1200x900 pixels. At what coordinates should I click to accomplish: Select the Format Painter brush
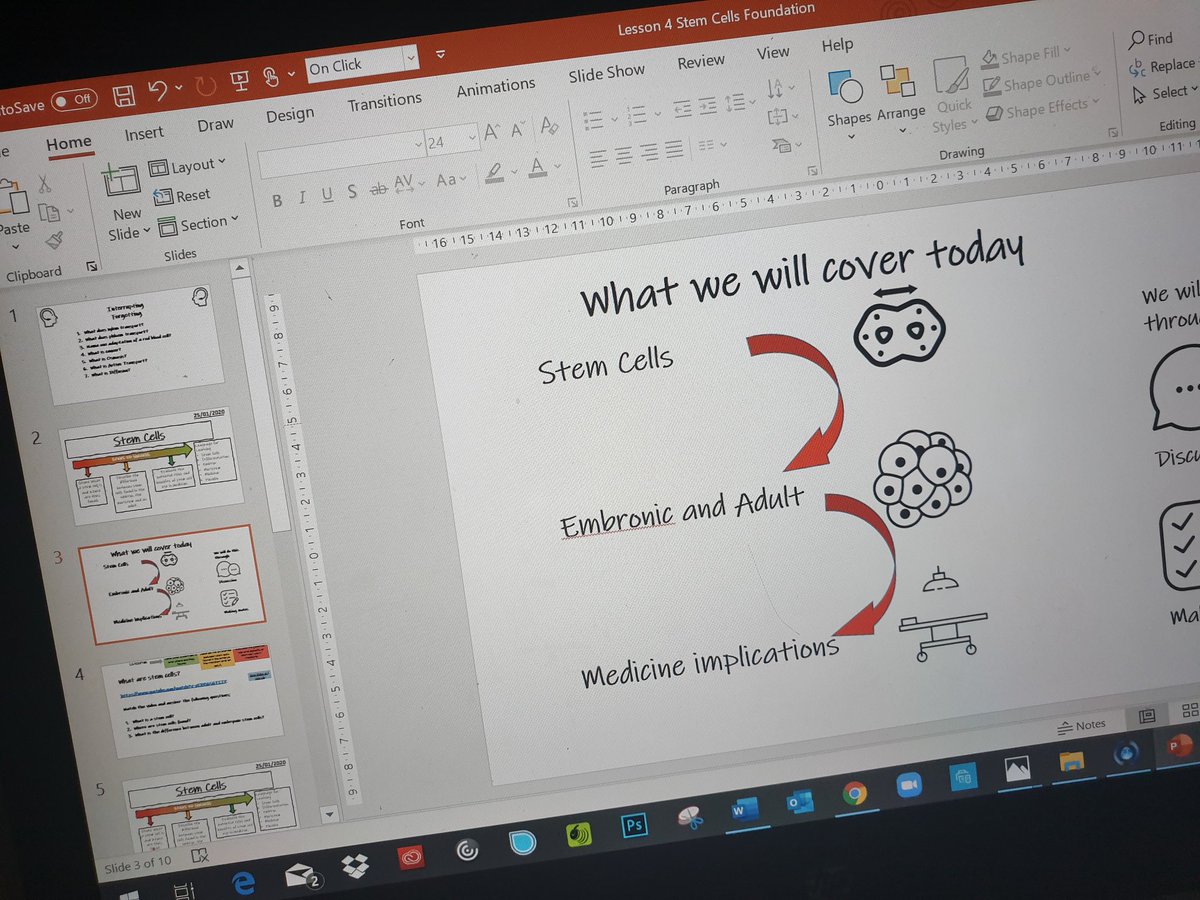tap(53, 241)
